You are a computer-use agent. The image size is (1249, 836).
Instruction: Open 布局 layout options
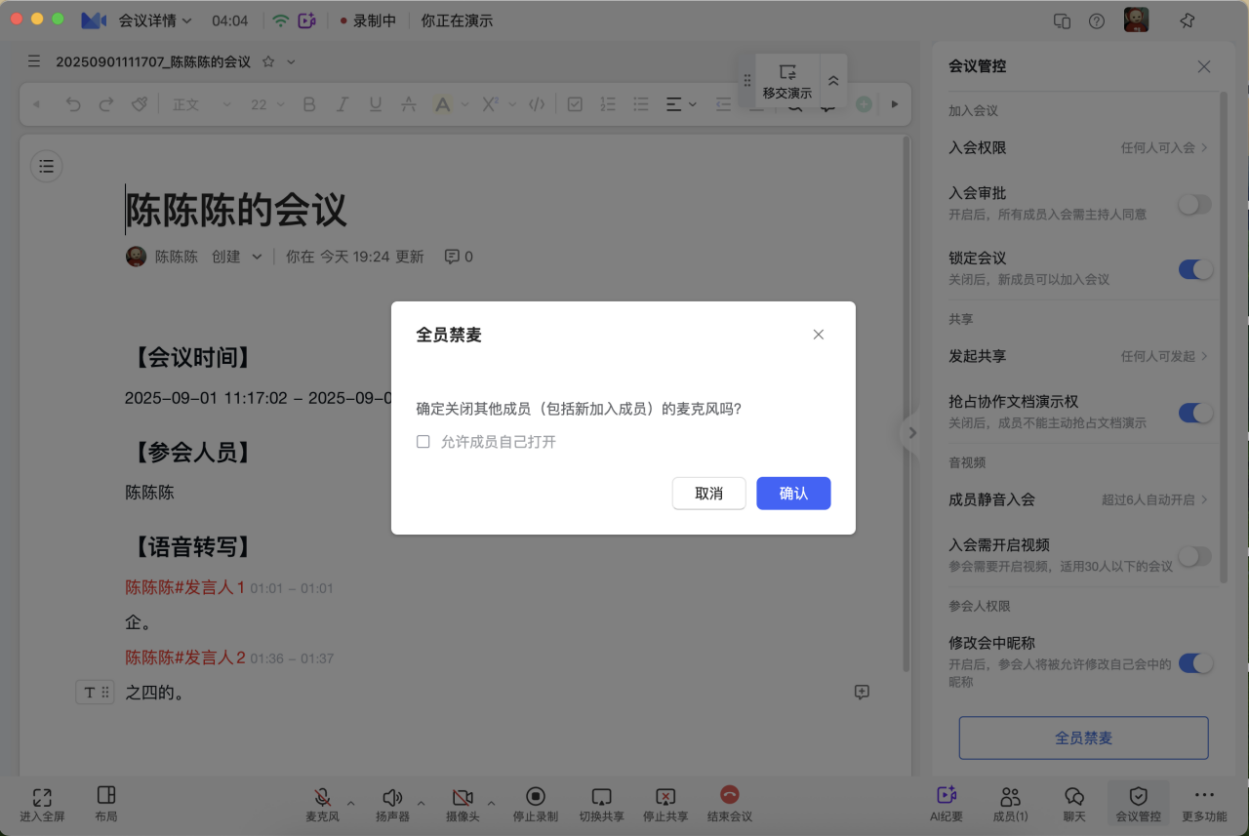tap(106, 805)
